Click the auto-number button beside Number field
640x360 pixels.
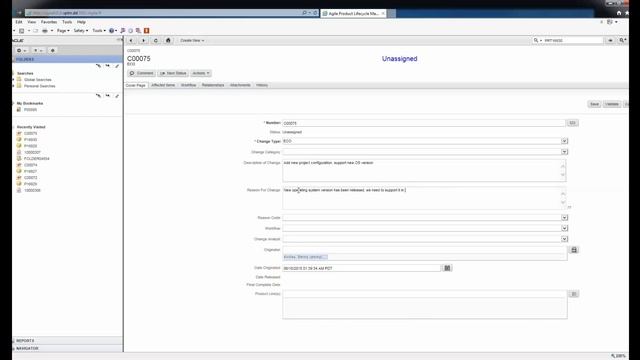click(x=572, y=123)
